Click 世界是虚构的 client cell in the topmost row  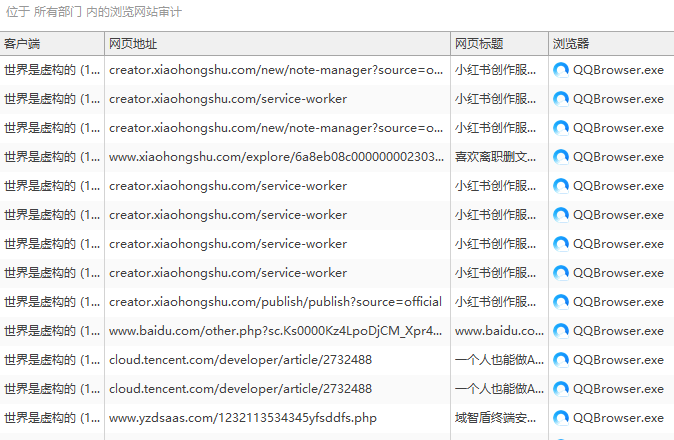point(52,70)
